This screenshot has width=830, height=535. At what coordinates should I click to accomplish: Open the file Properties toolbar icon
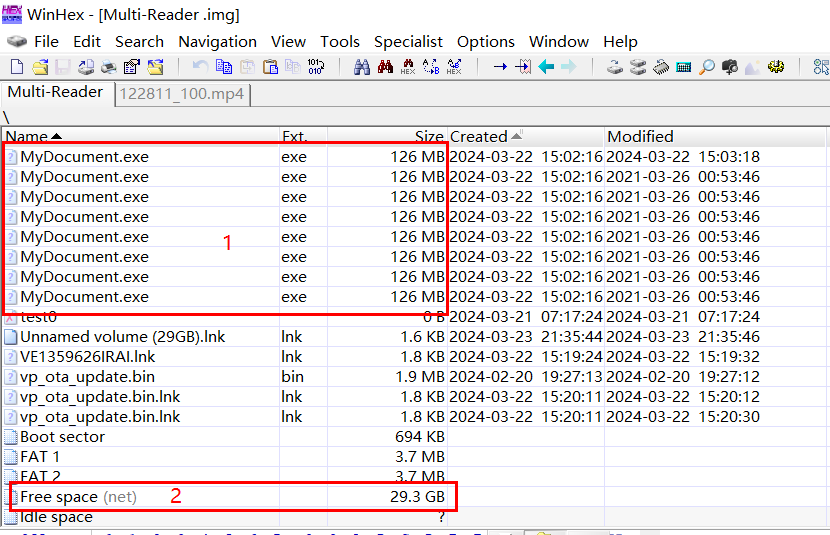tap(131, 67)
